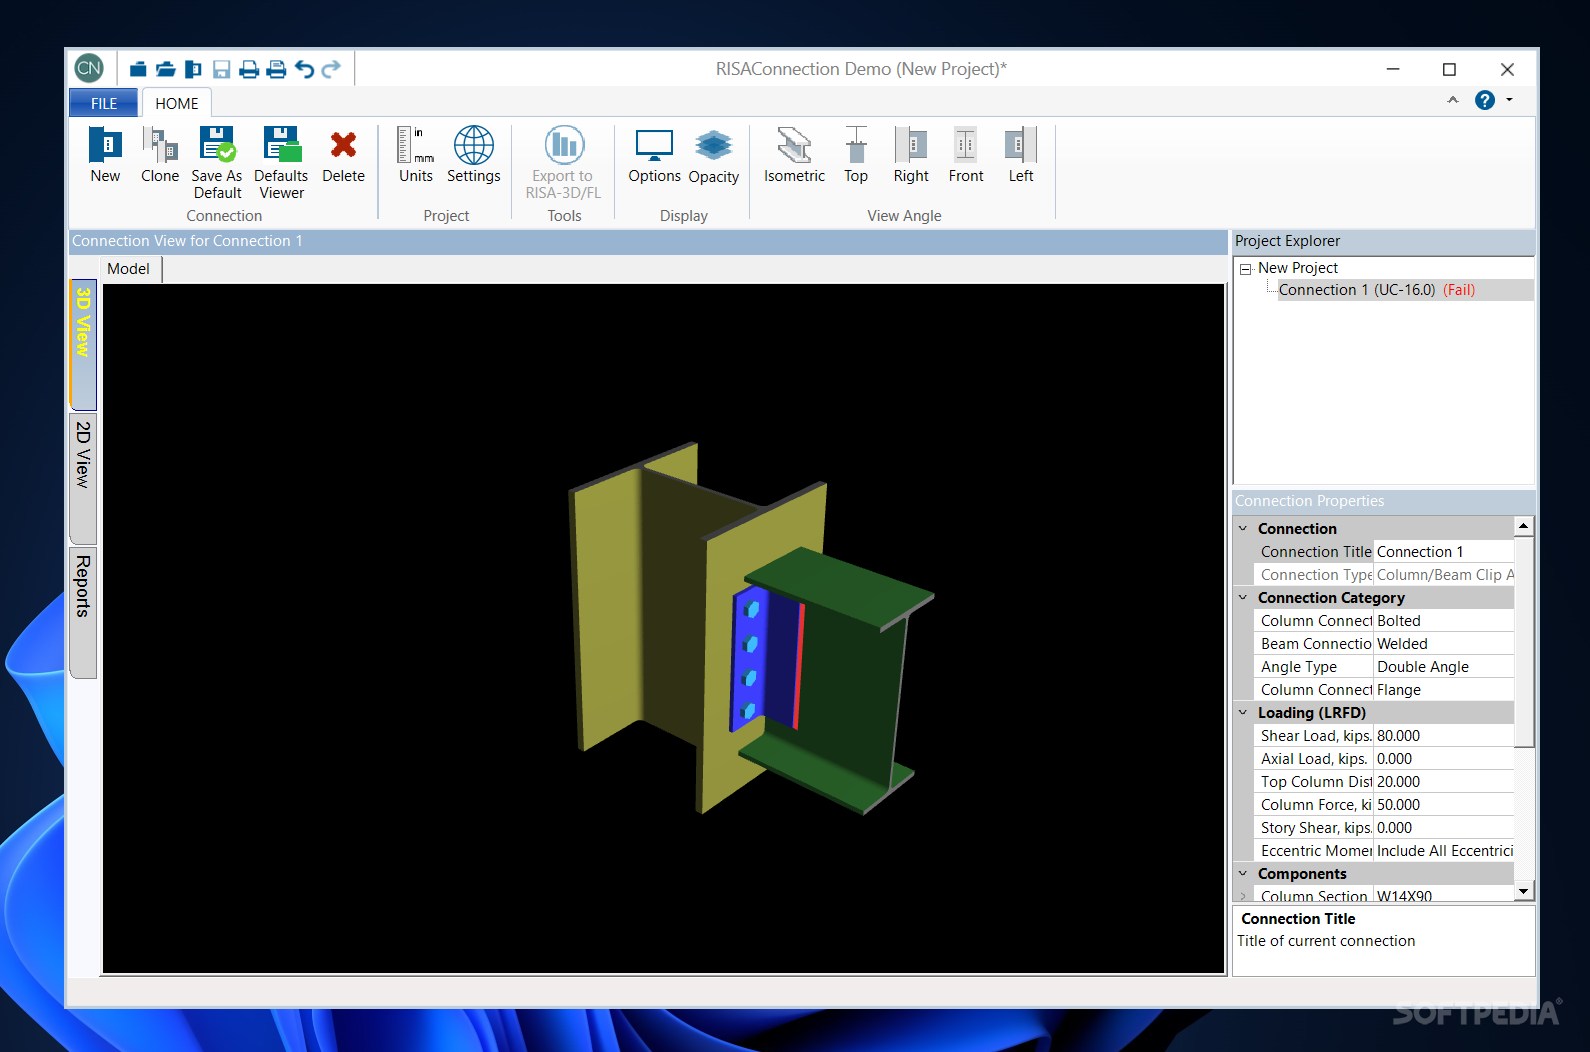Change the Beam Connection Welded value
Image resolution: width=1590 pixels, height=1052 pixels.
pyautogui.click(x=1444, y=644)
